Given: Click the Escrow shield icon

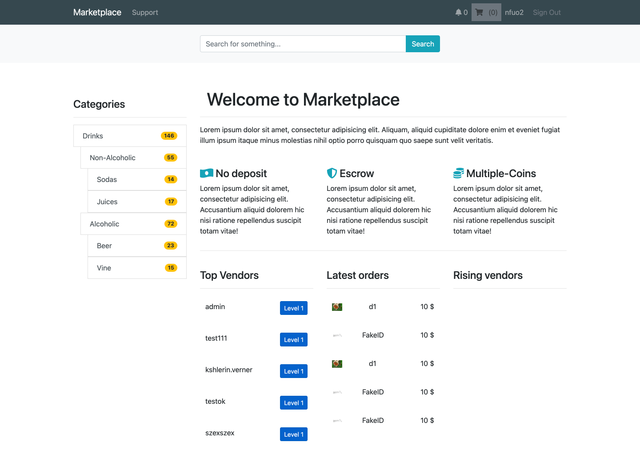Looking at the screenshot, I should [x=332, y=174].
